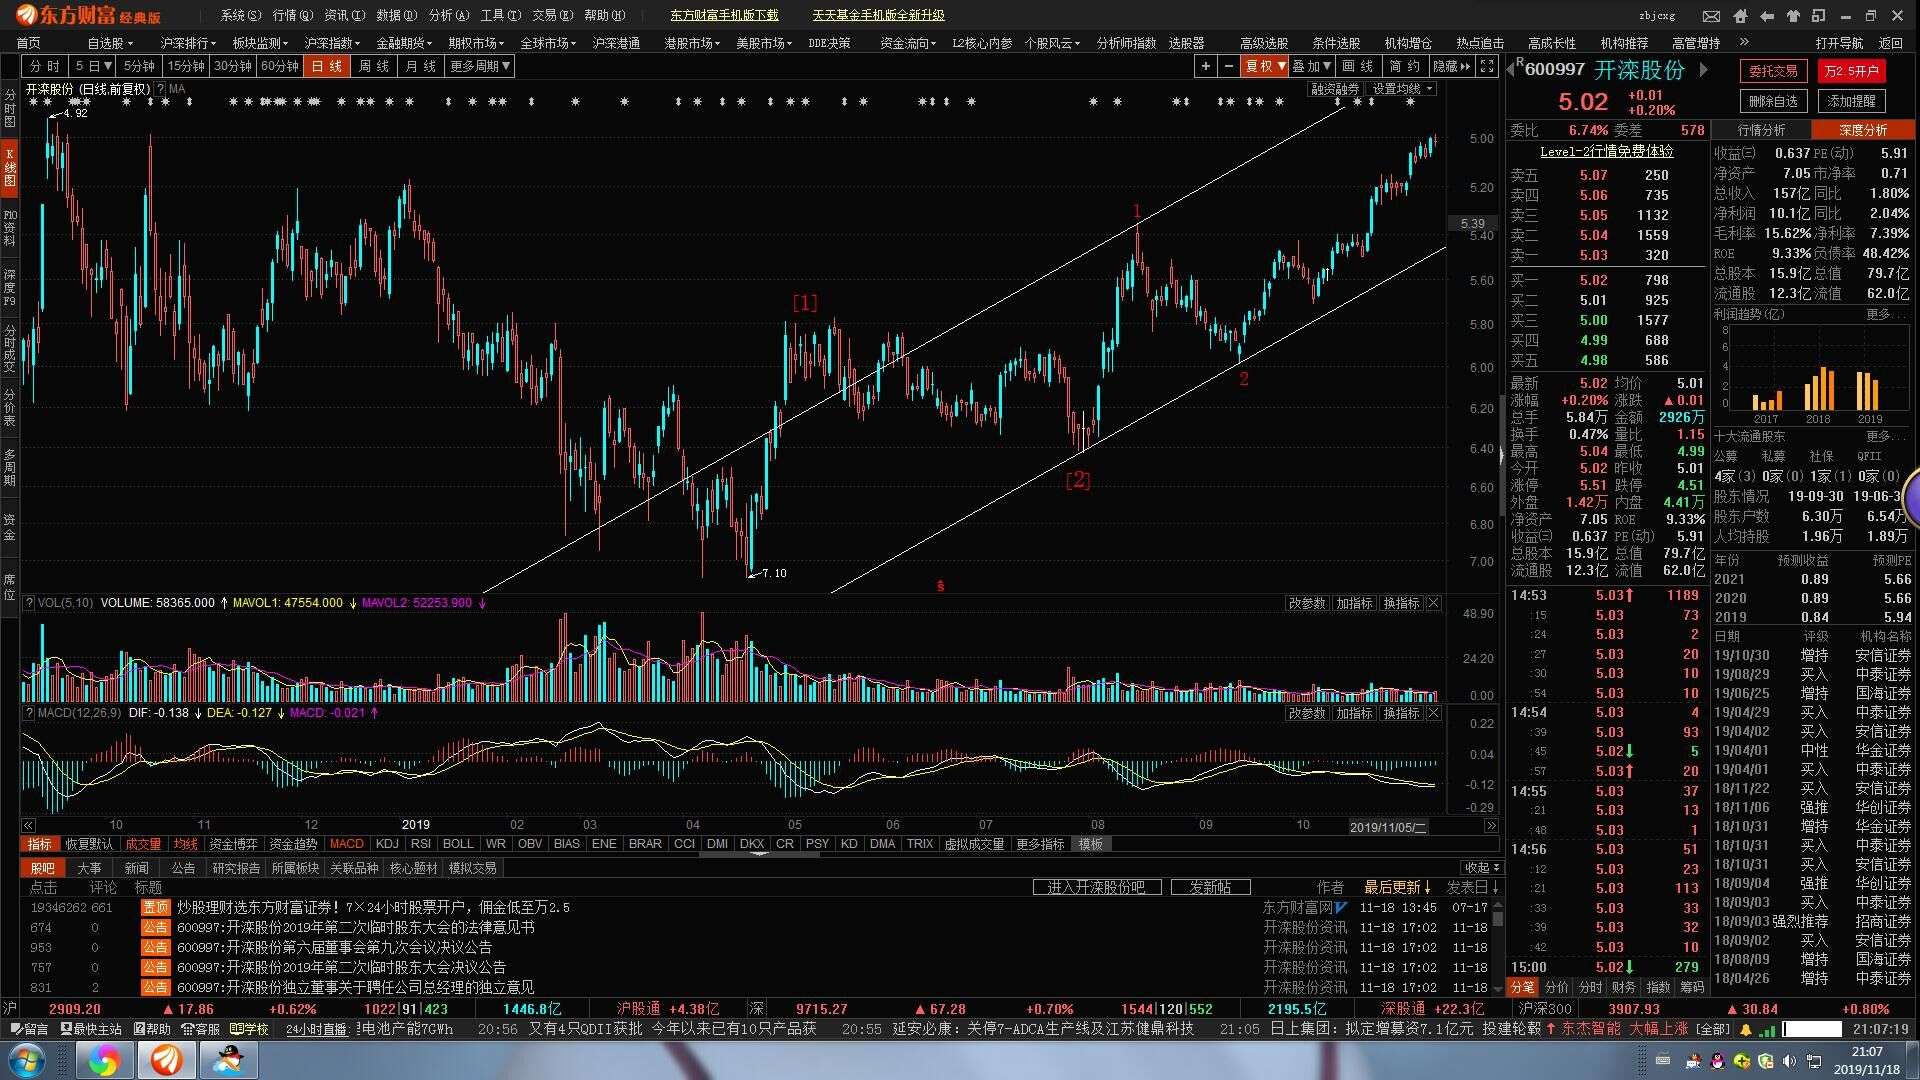Click help question mark beside 开滦股份 chart title

pos(161,89)
